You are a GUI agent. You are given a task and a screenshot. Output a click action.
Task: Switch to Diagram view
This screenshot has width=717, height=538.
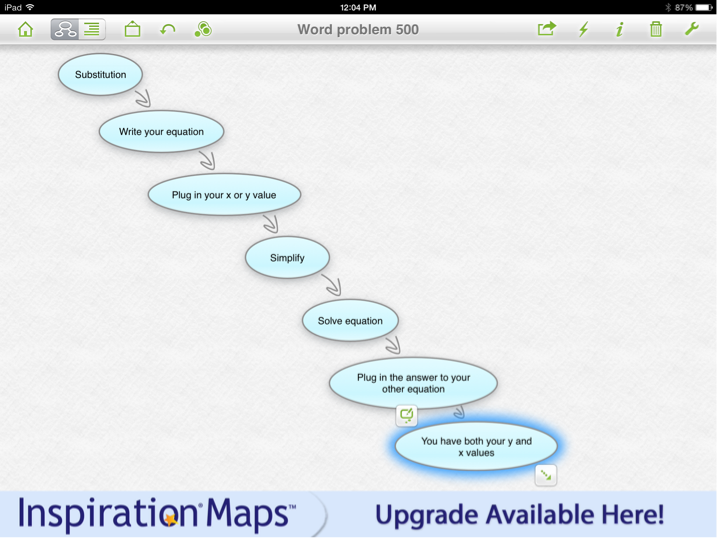(x=65, y=29)
